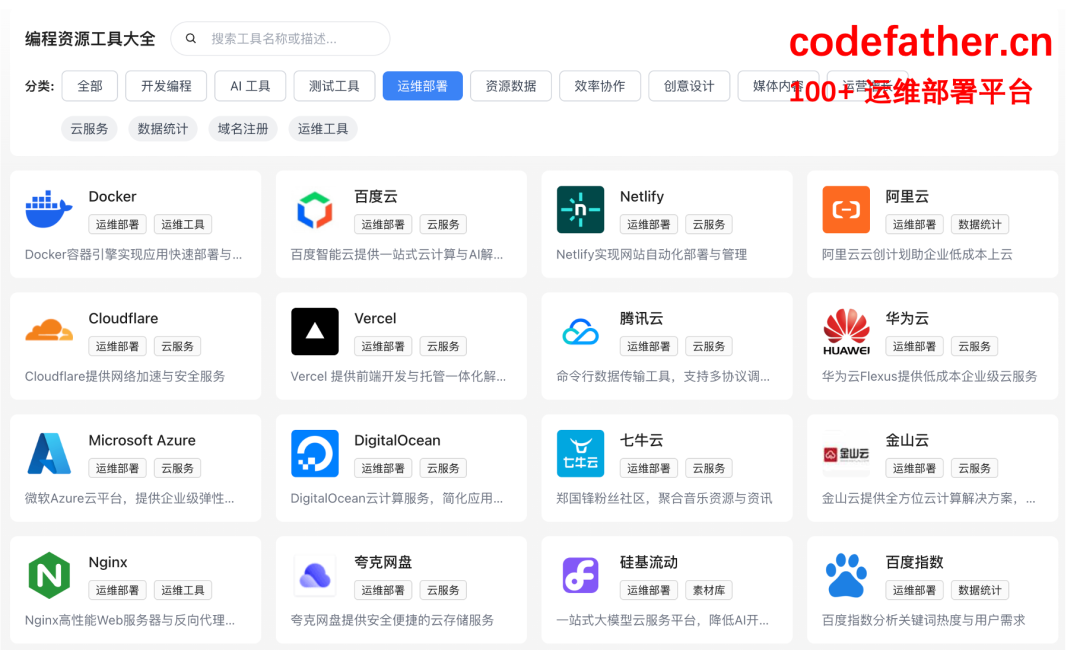Viewport: 1080px width, 650px height.
Task: Enable the 域名注册 filter
Action: coord(242,128)
